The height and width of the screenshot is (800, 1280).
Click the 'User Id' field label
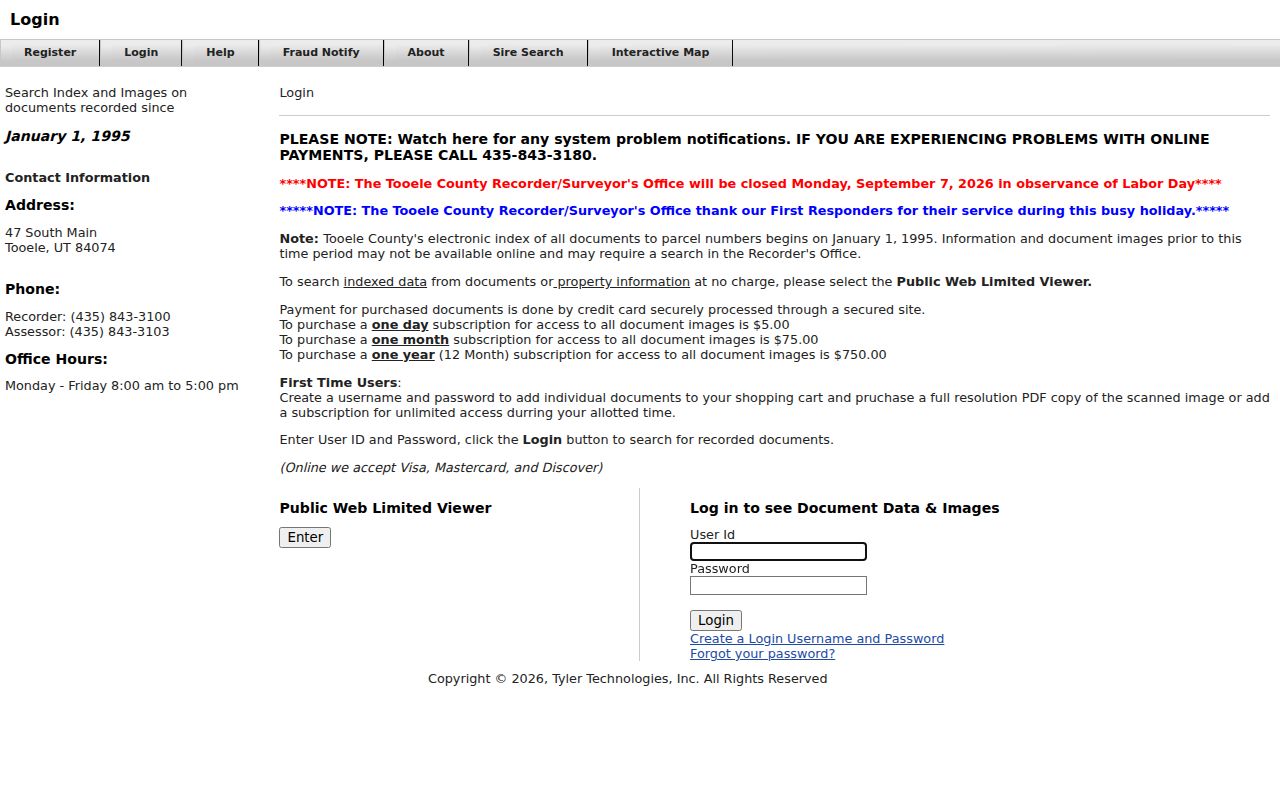[712, 535]
